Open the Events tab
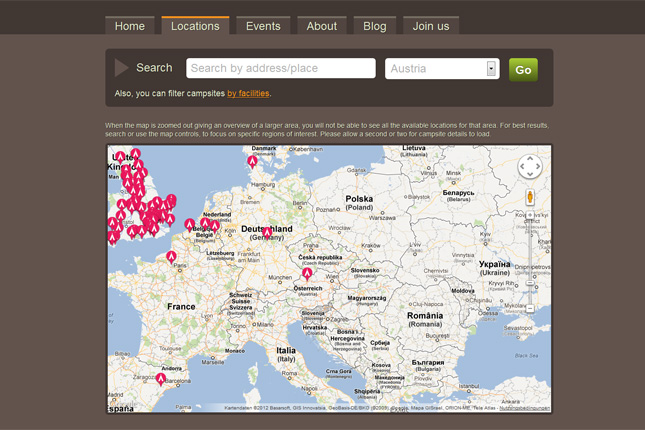The height and width of the screenshot is (430, 645). click(263, 26)
